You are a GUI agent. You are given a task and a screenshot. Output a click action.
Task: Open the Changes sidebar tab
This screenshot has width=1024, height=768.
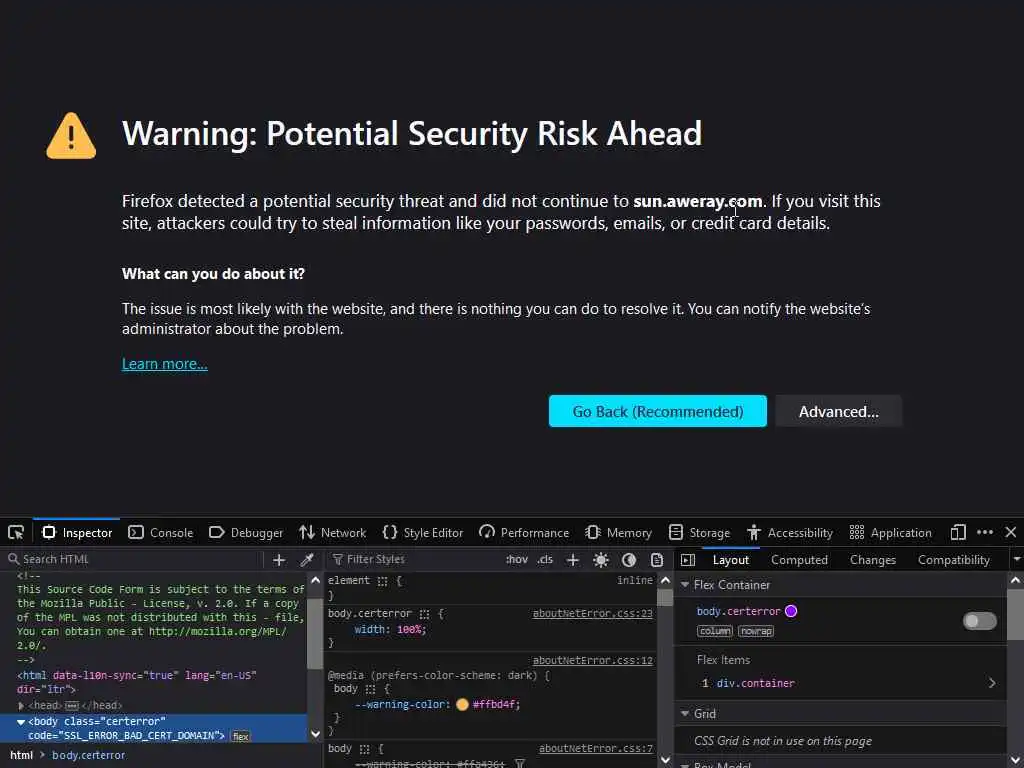(x=872, y=560)
